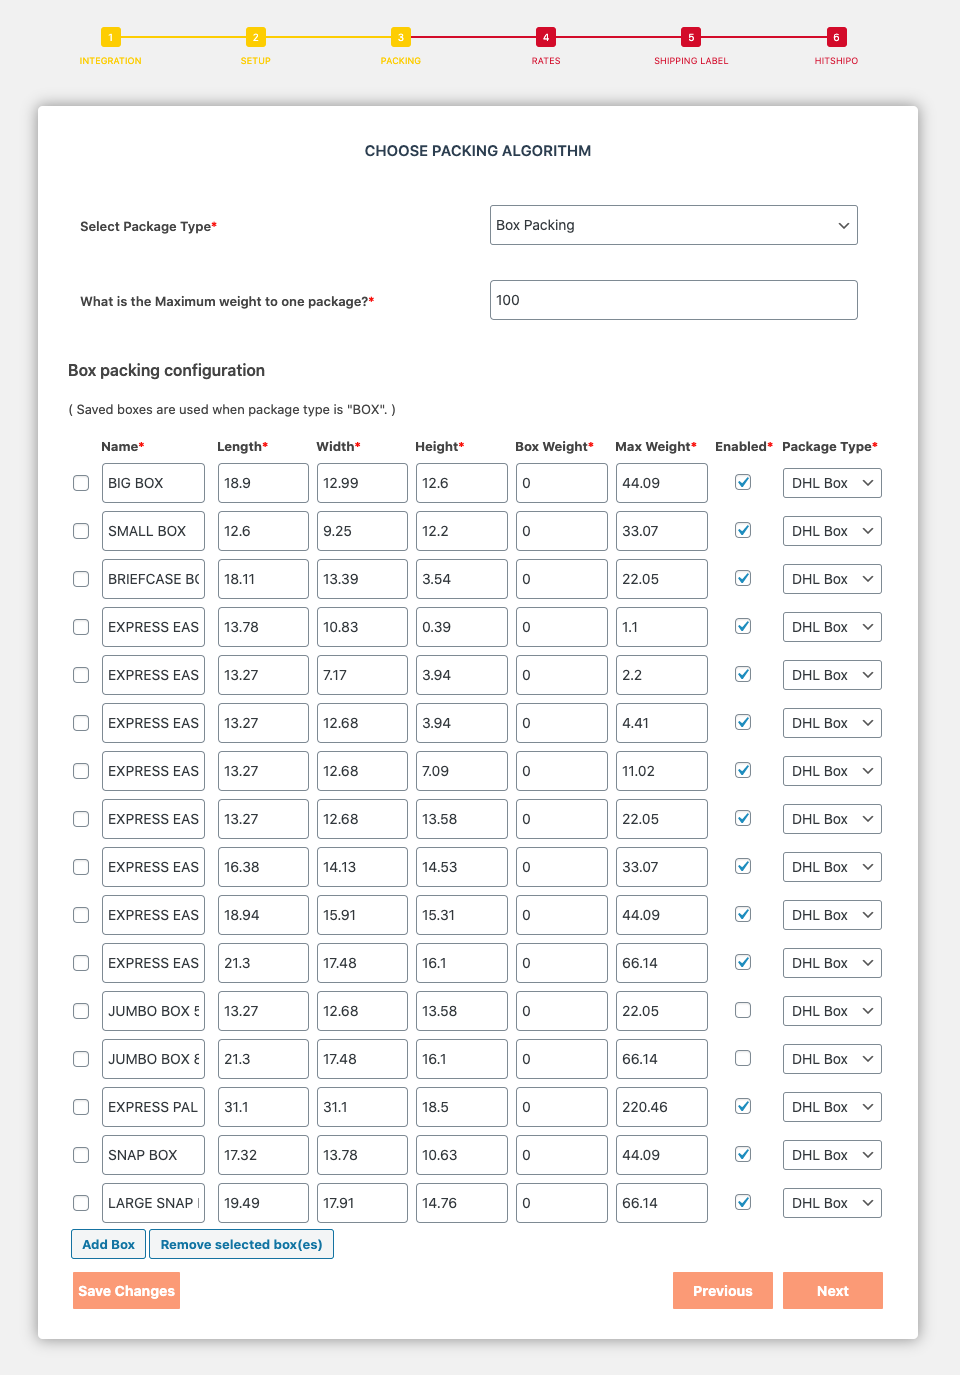
Task: Edit the length 16.38 field
Action: [263, 867]
